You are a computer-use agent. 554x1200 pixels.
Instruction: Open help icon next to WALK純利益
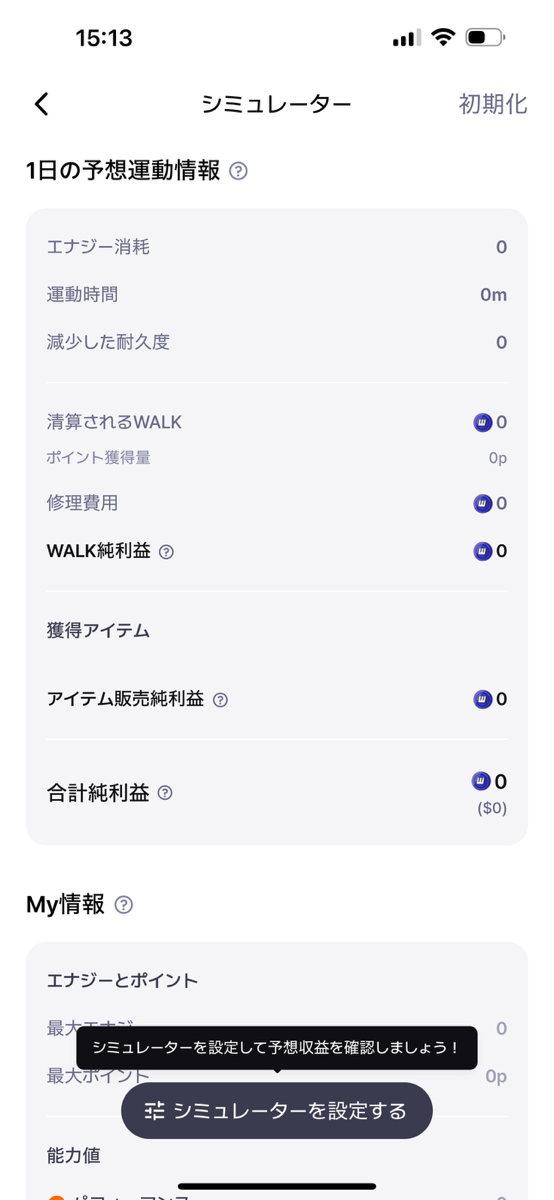tap(166, 551)
